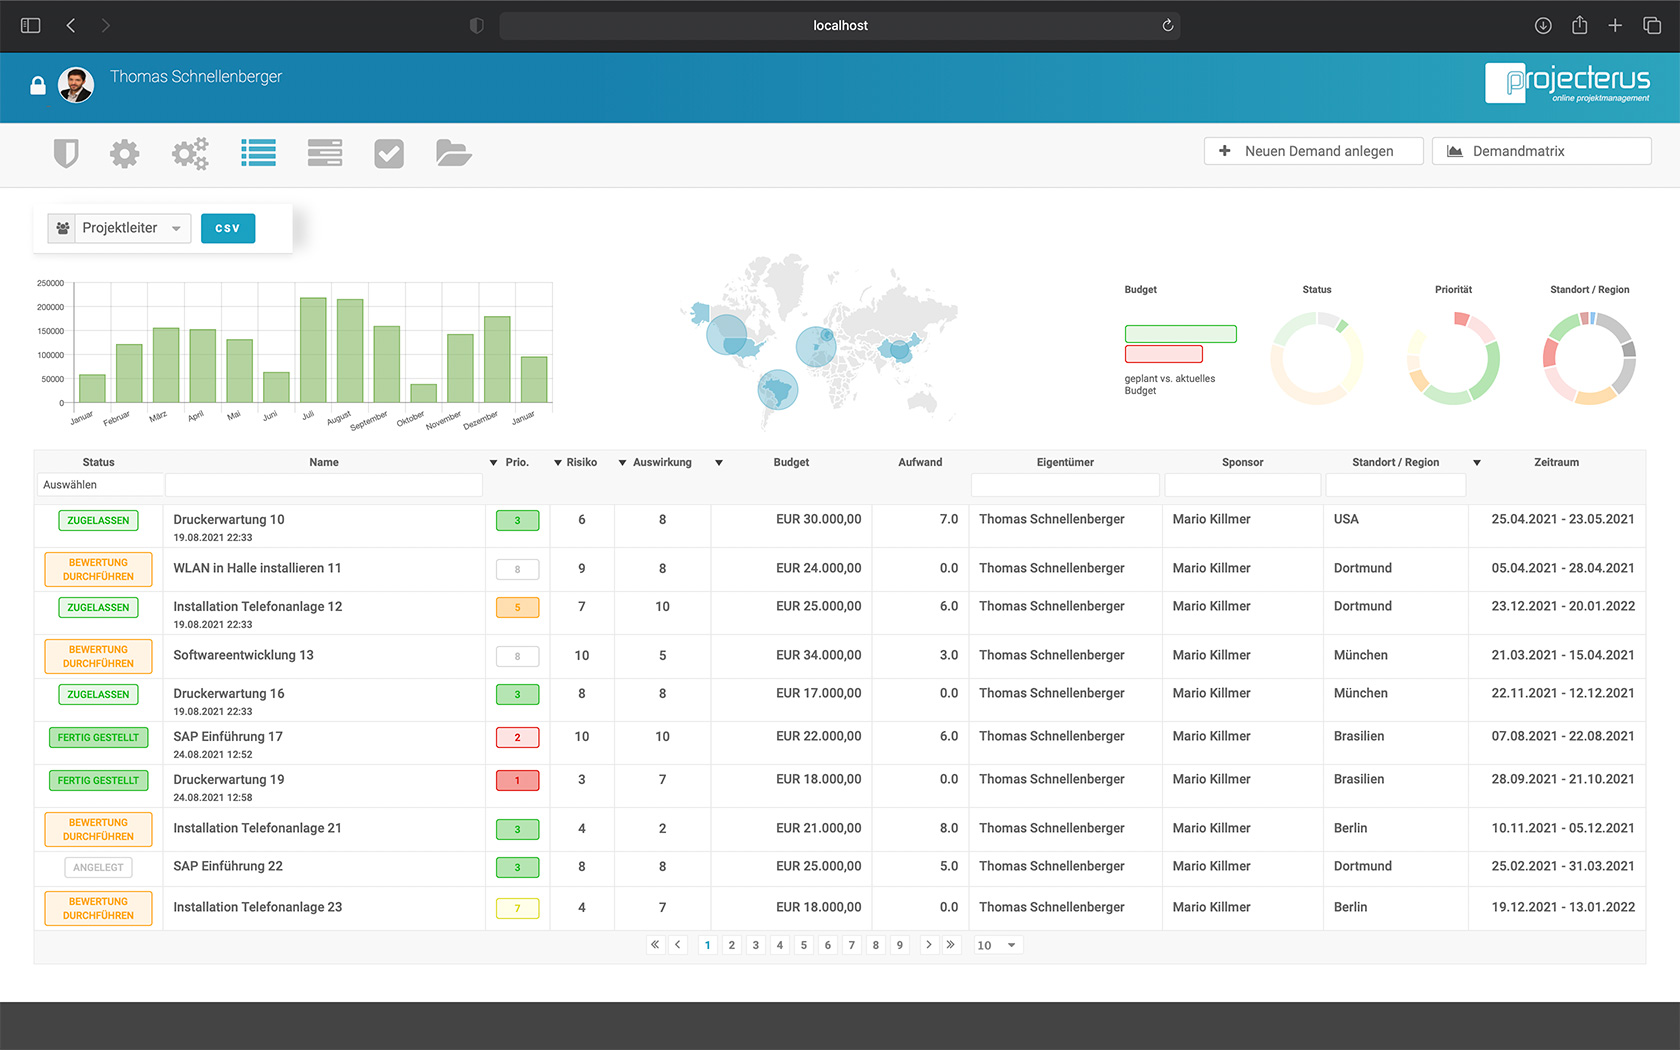This screenshot has width=1680, height=1050.
Task: Select the multiple gears configuration icon
Action: coord(189,153)
